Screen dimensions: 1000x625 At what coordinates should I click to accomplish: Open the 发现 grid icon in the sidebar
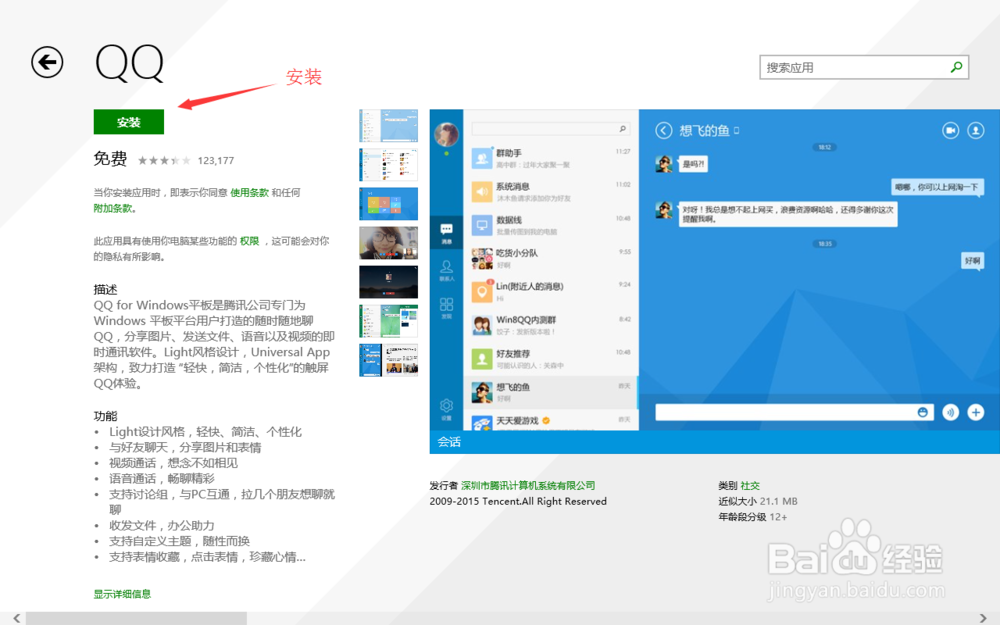(446, 308)
